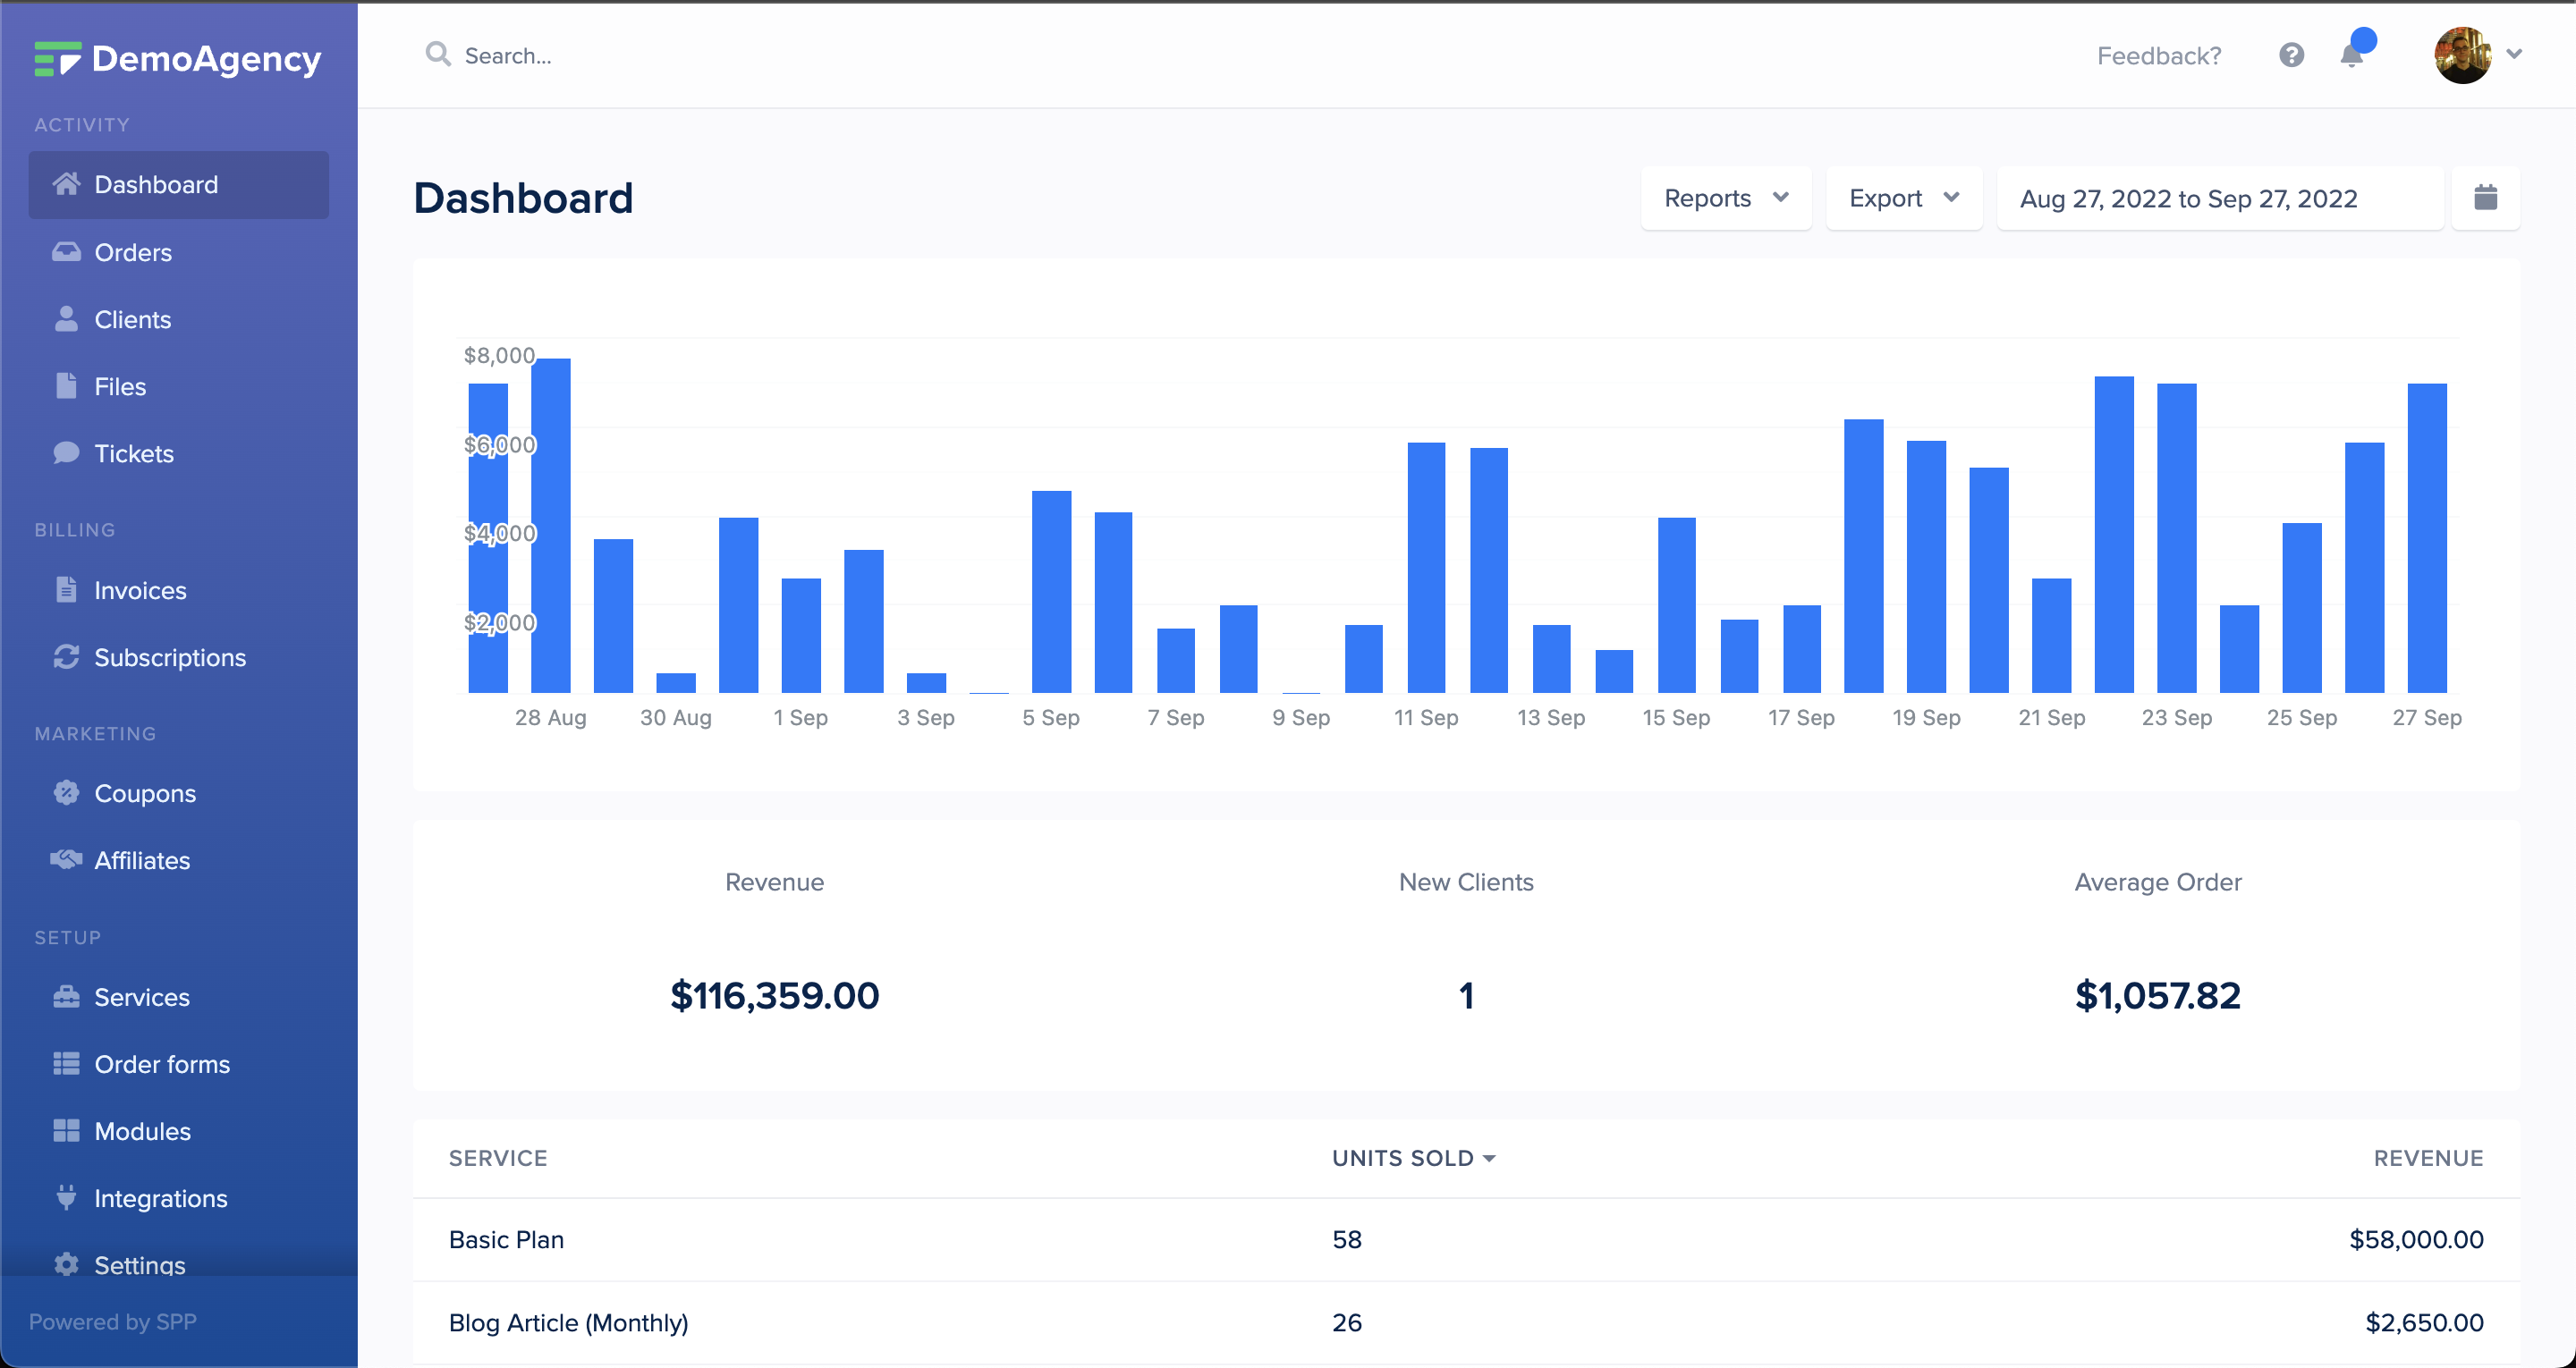Navigate to Order forms page
The width and height of the screenshot is (2576, 1368).
tap(161, 1064)
